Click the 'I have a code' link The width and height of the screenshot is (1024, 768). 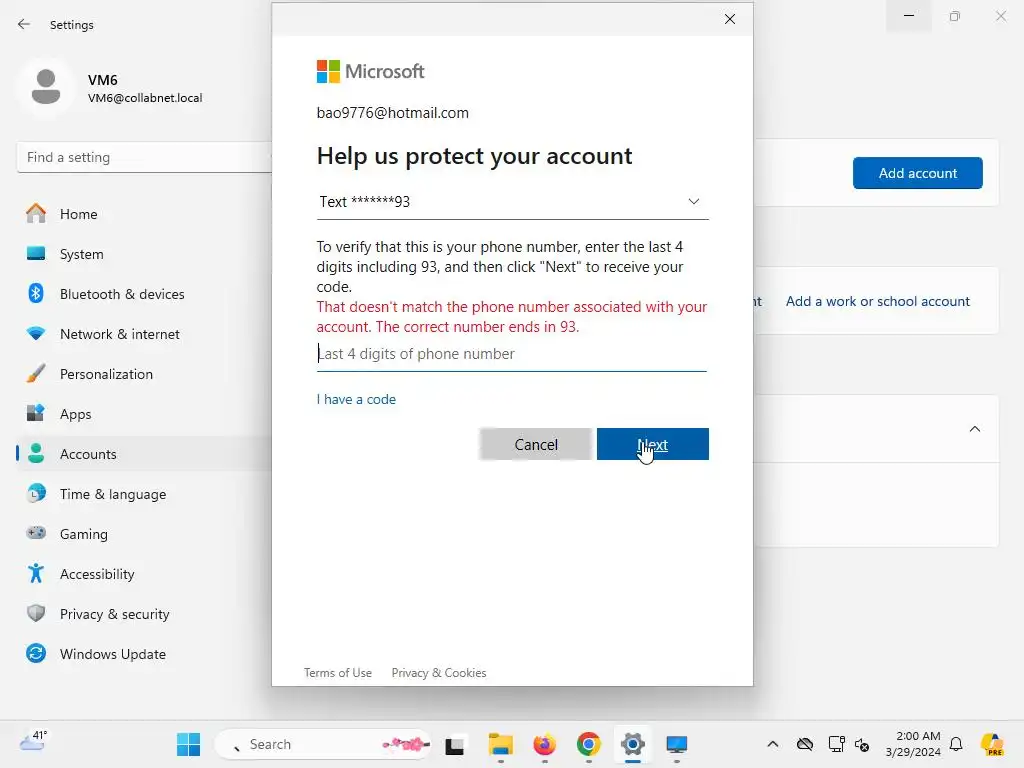pos(356,399)
